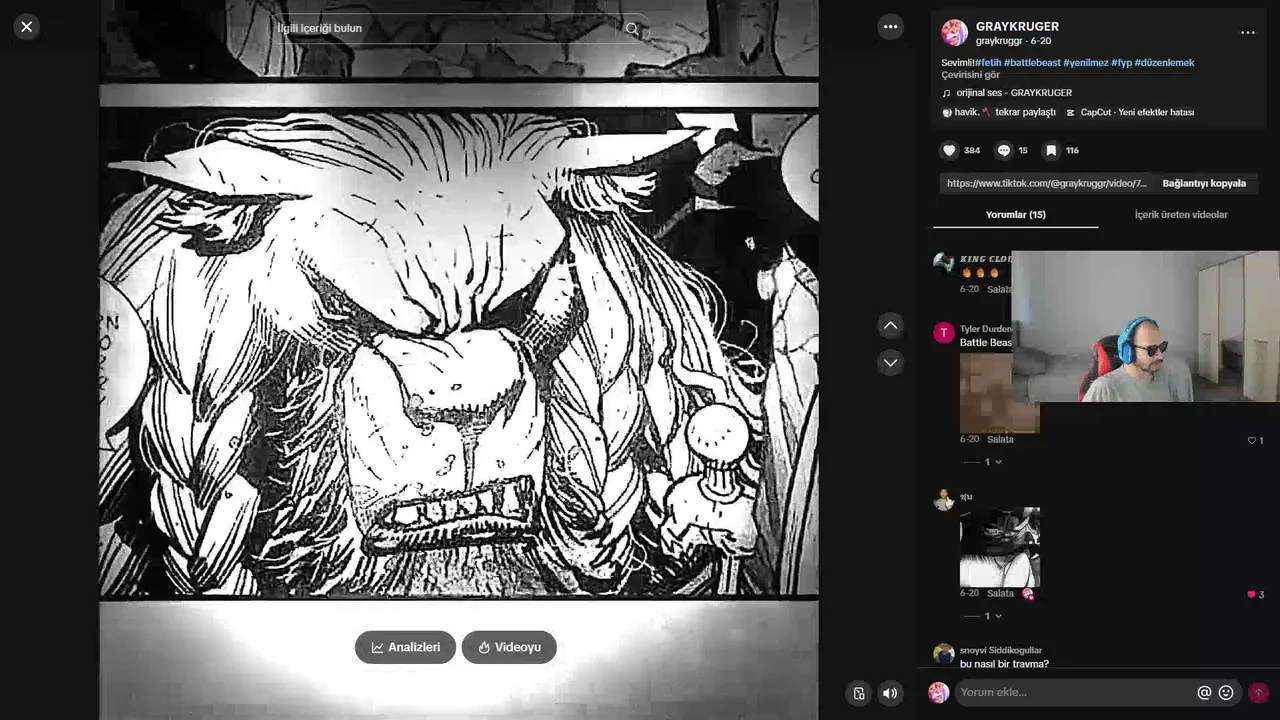Open the #düzenlemek hashtag
The height and width of the screenshot is (720, 1280).
tap(1164, 63)
